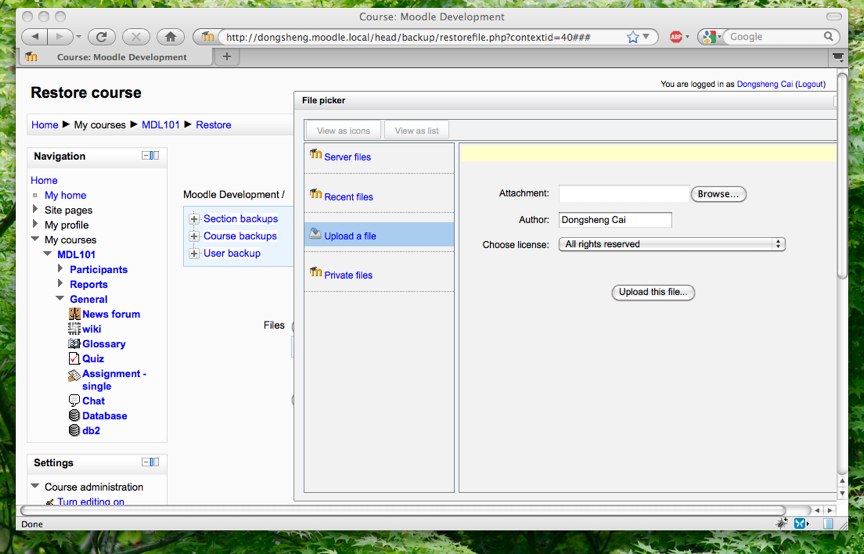Collapse the Course administration node

coord(35,486)
